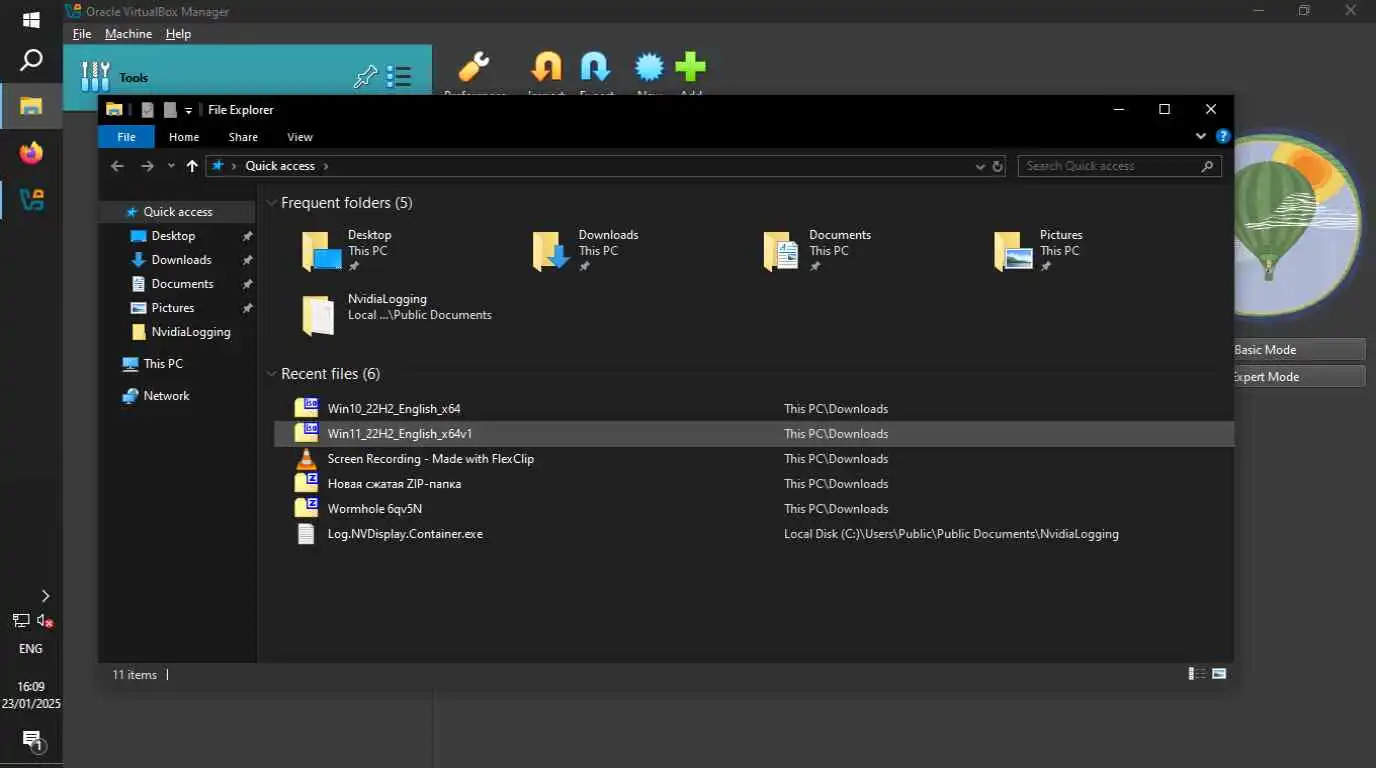Viewport: 1376px width, 768px height.
Task: Click the VirtualBox Import appliance icon
Action: [x=546, y=68]
